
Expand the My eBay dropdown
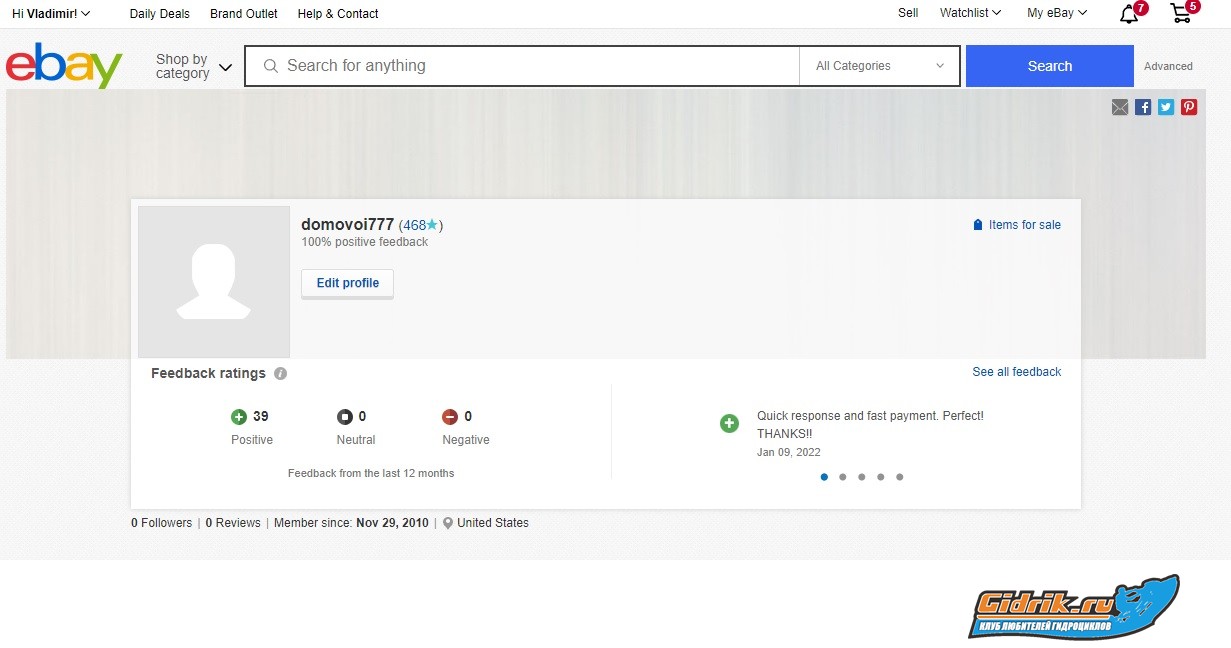(x=1056, y=13)
